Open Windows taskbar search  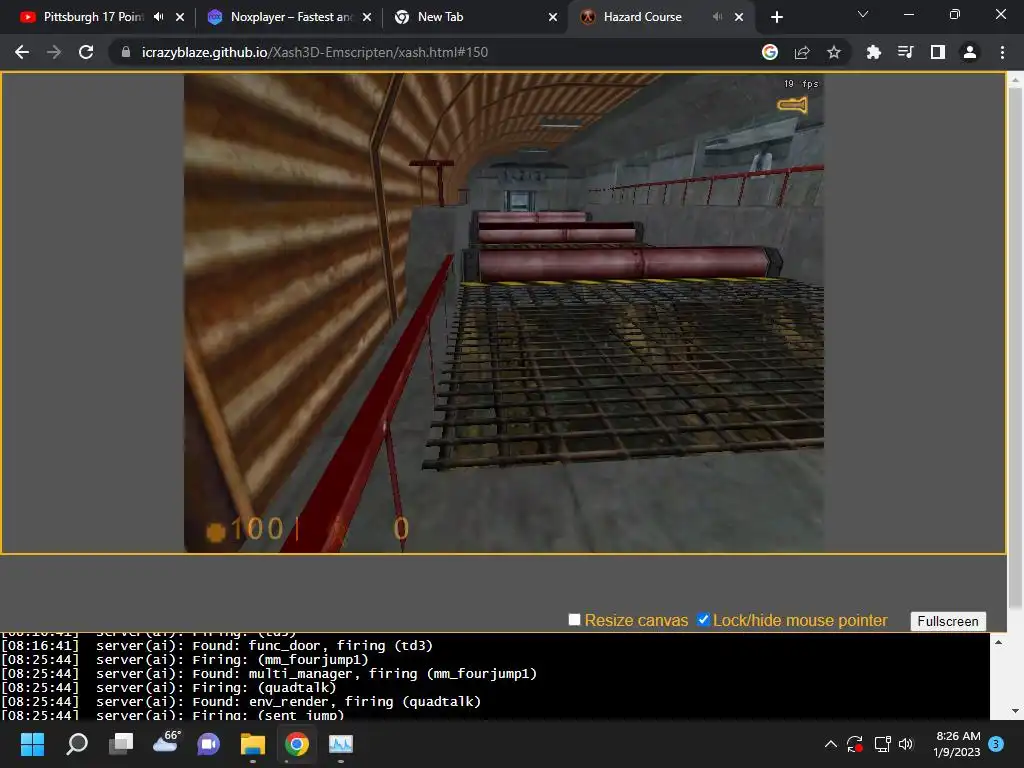pyautogui.click(x=77, y=744)
